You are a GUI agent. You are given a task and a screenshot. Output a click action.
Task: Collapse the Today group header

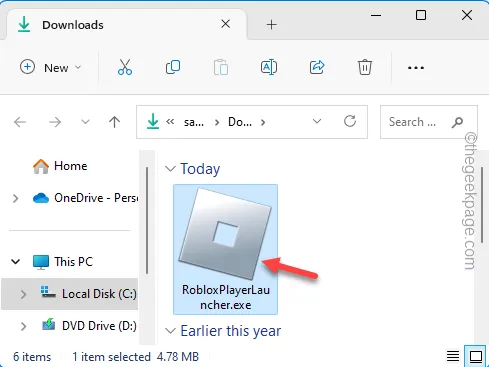tap(170, 169)
